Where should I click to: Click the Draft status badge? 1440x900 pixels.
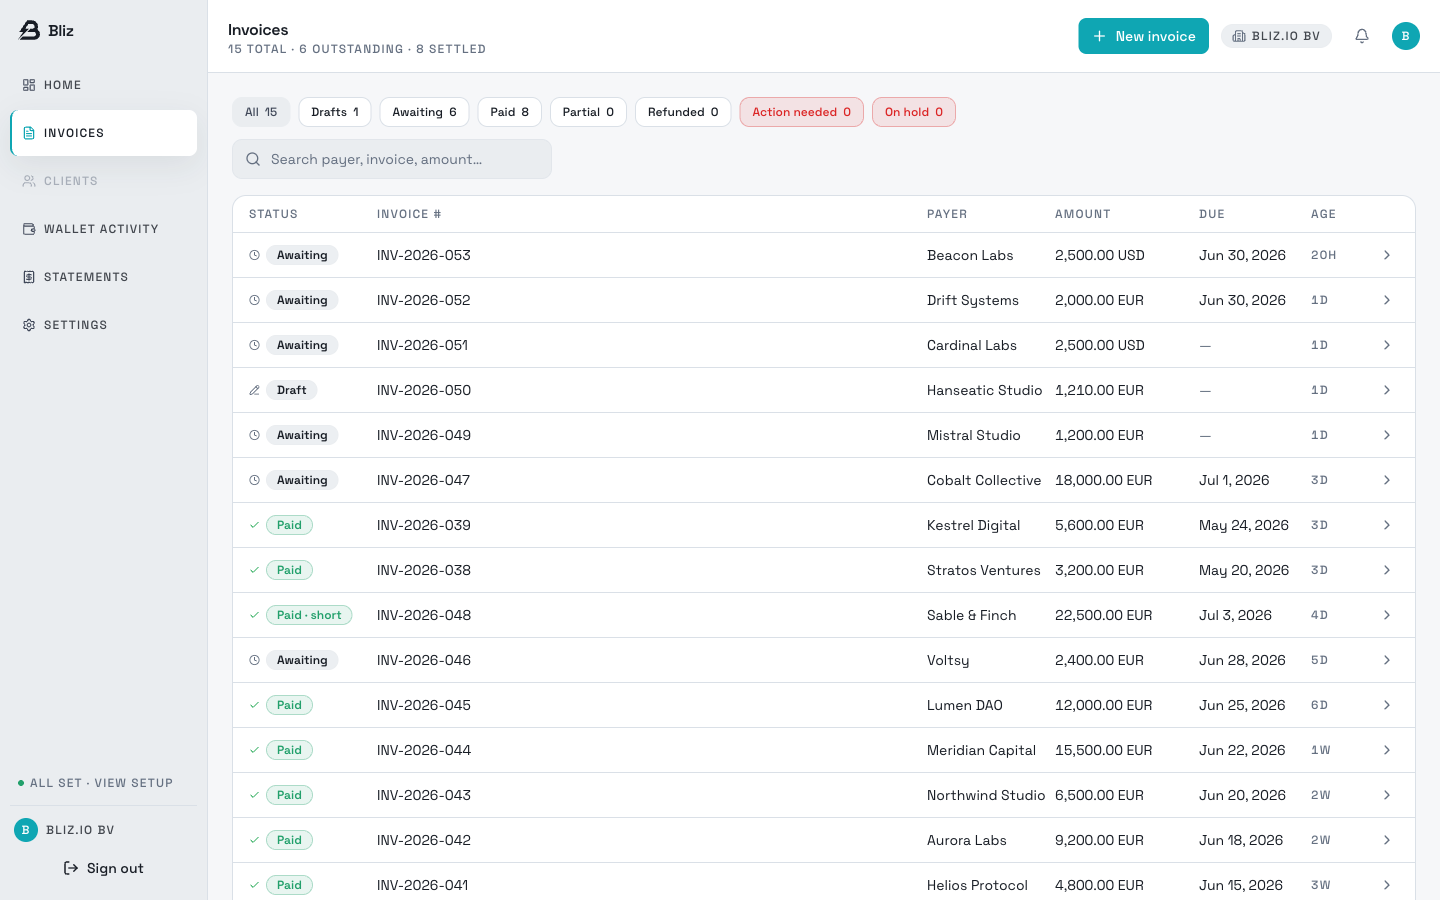tap(292, 390)
